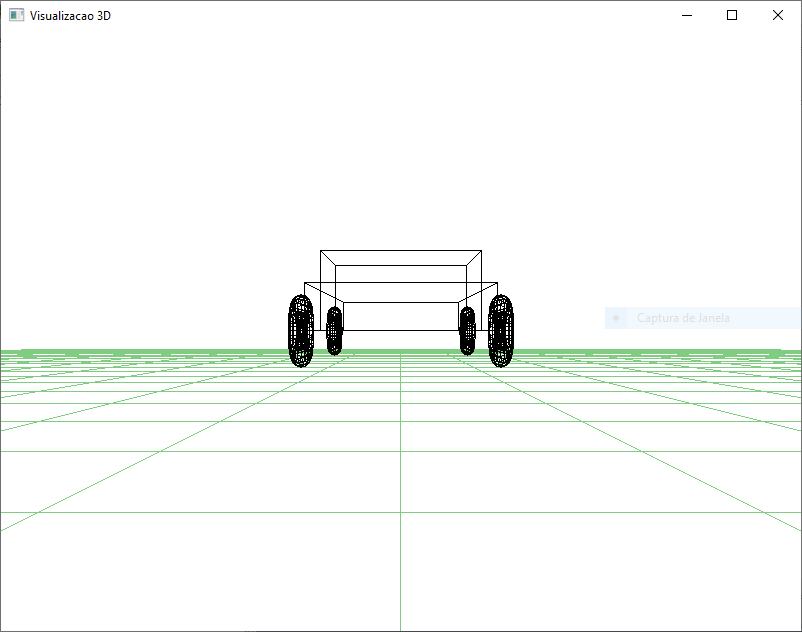The height and width of the screenshot is (632, 802).
Task: Click the Visualizacao 3D title text
Action: 70,16
